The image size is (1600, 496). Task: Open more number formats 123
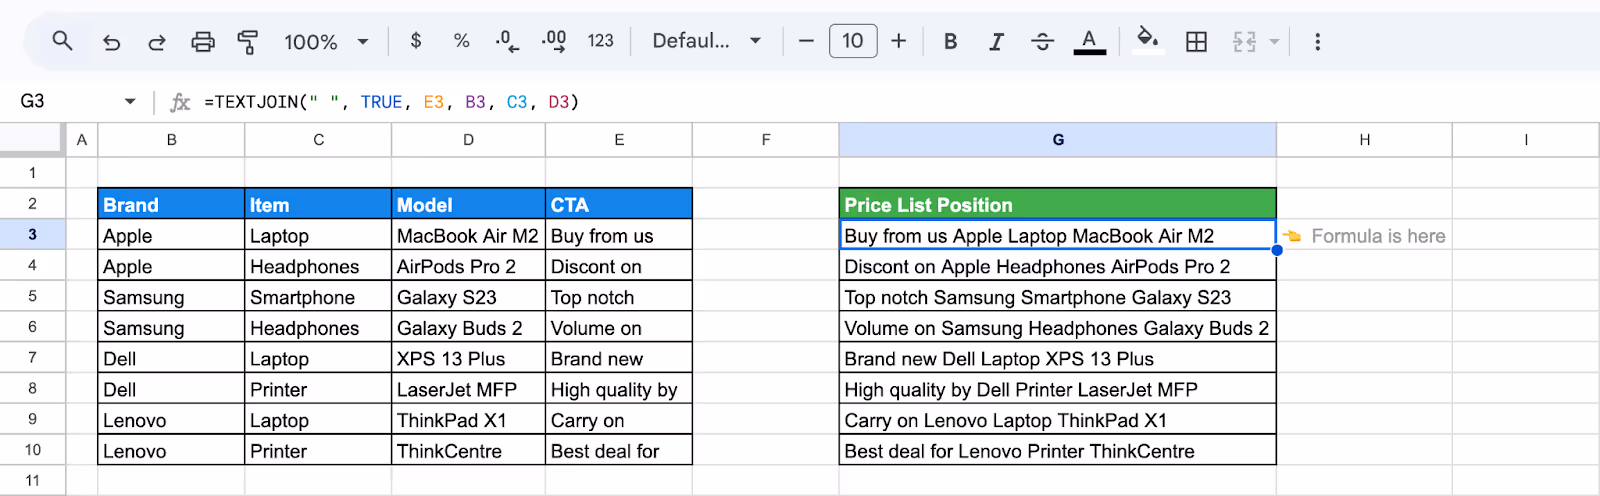(x=601, y=41)
